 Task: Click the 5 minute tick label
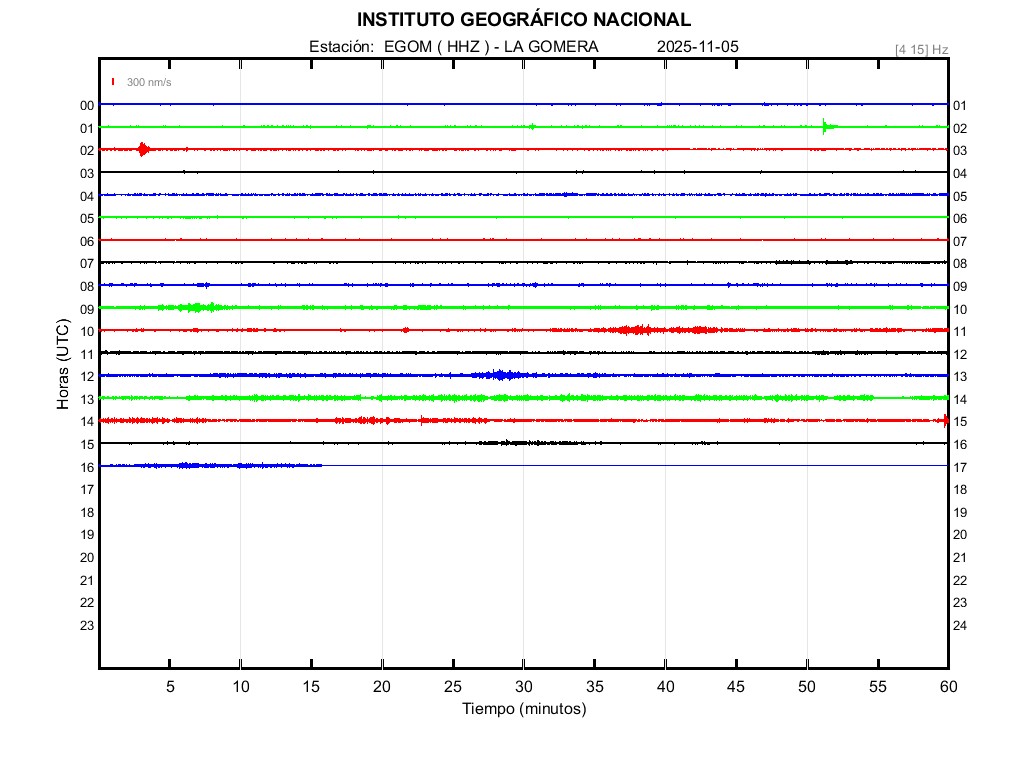(x=170, y=687)
